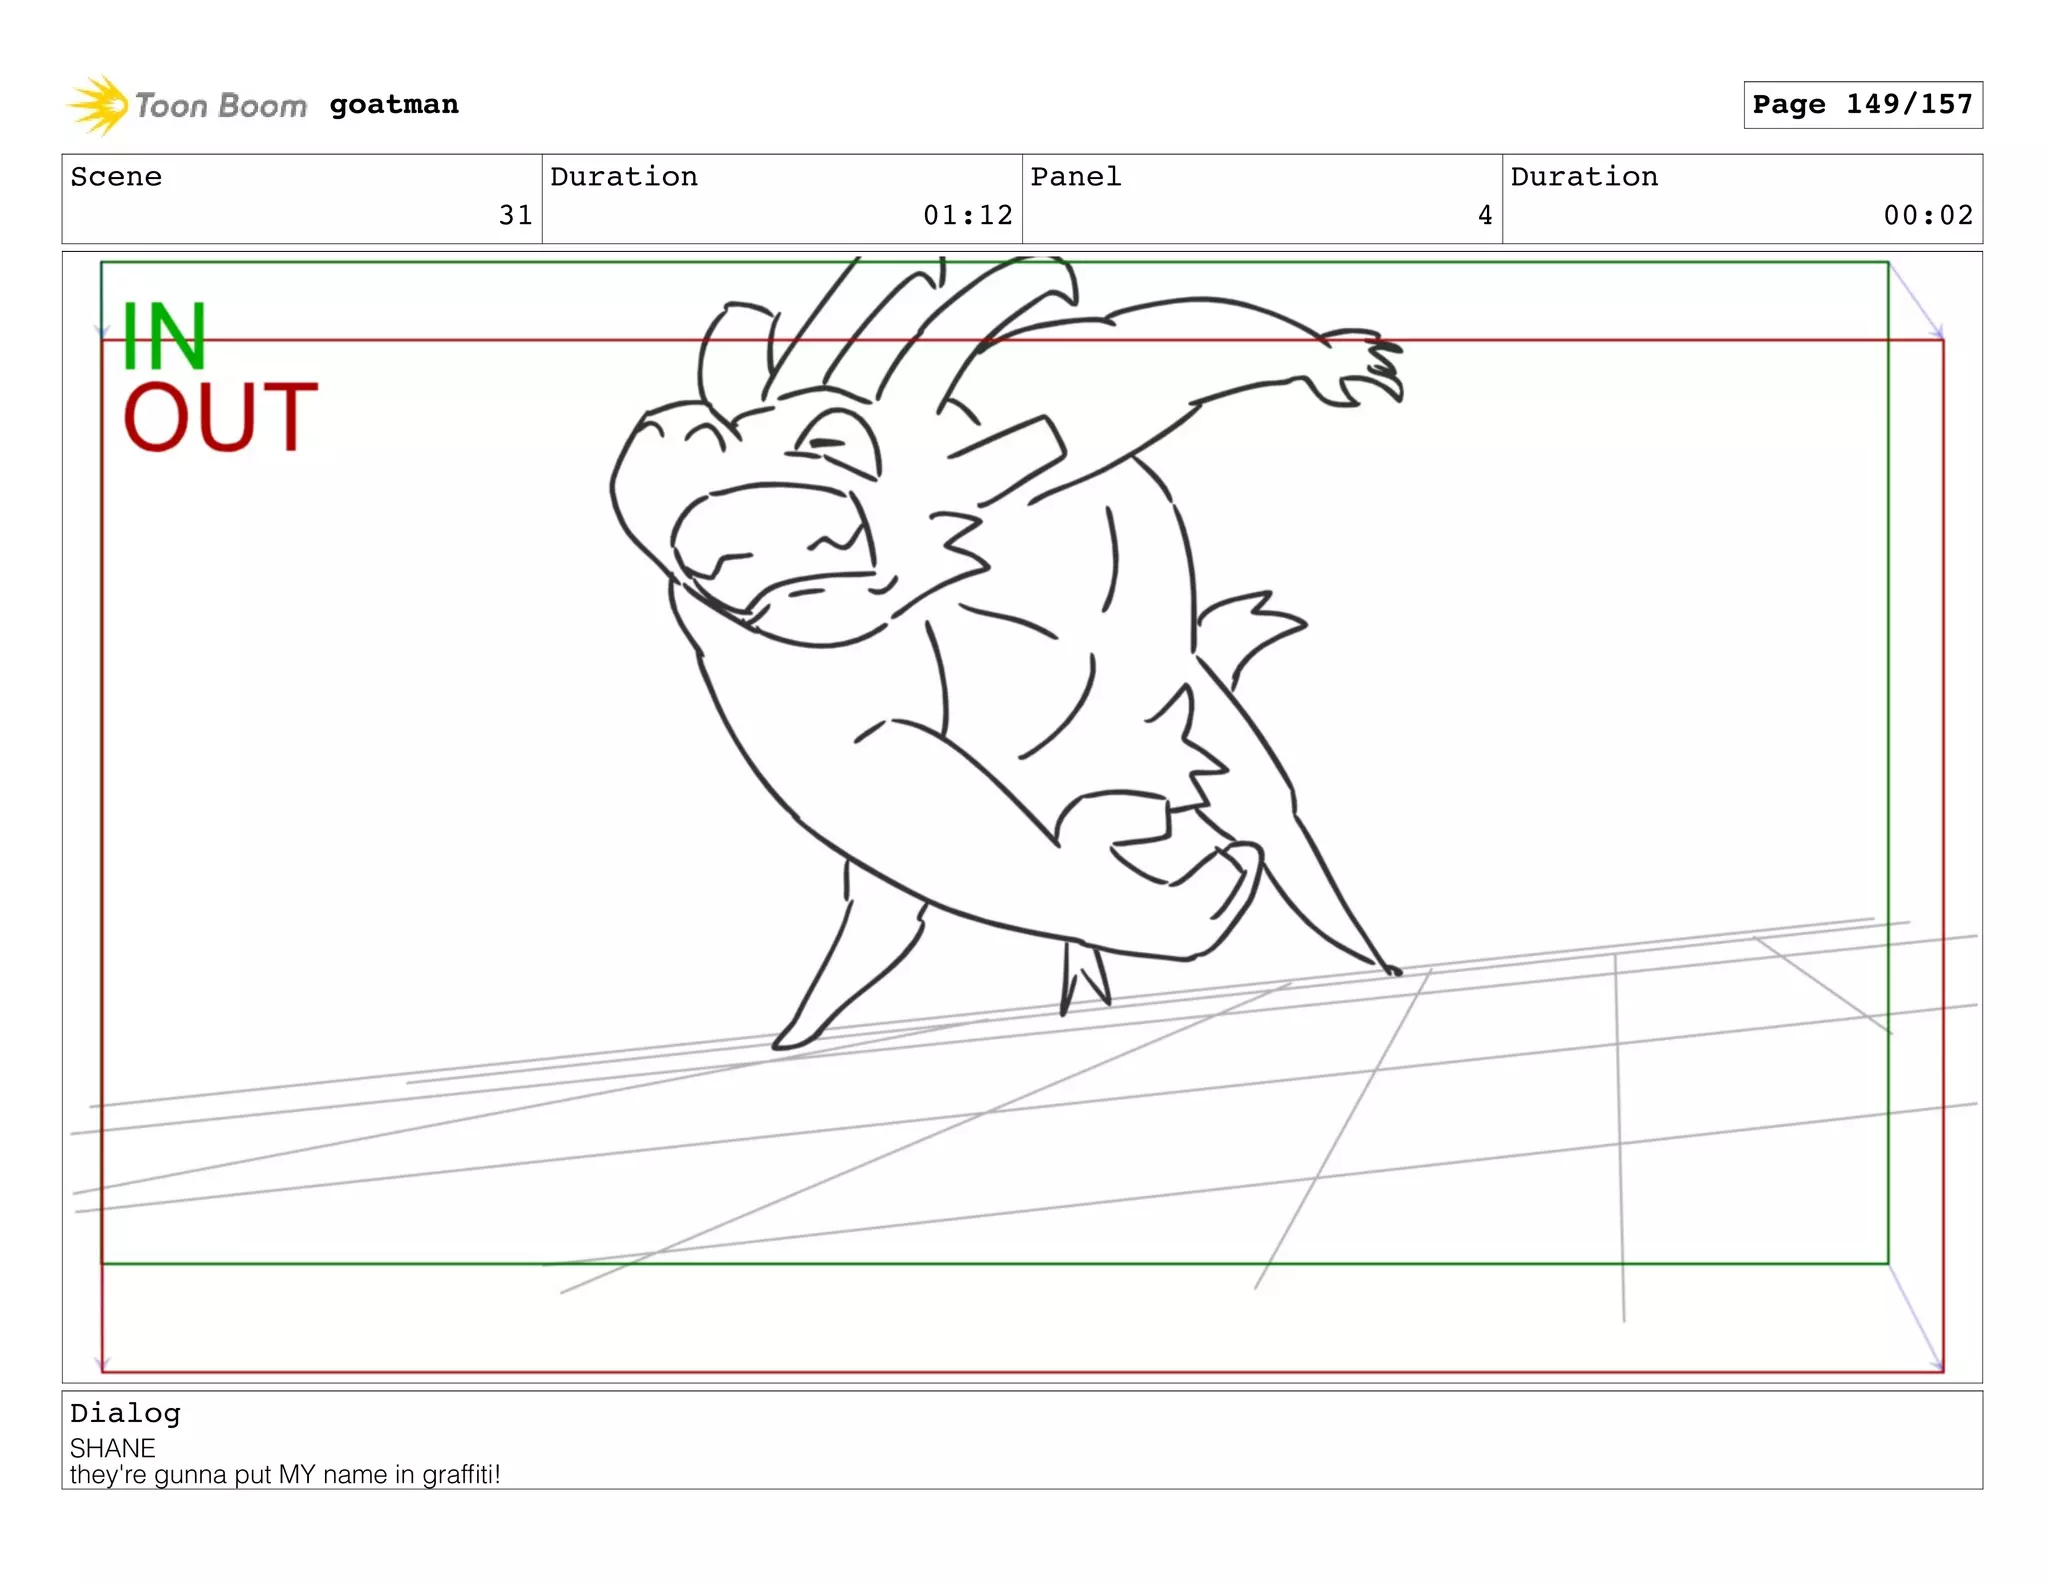Click the 'Scene' header label
Viewport: 2048px width, 1582px height.
click(x=116, y=177)
